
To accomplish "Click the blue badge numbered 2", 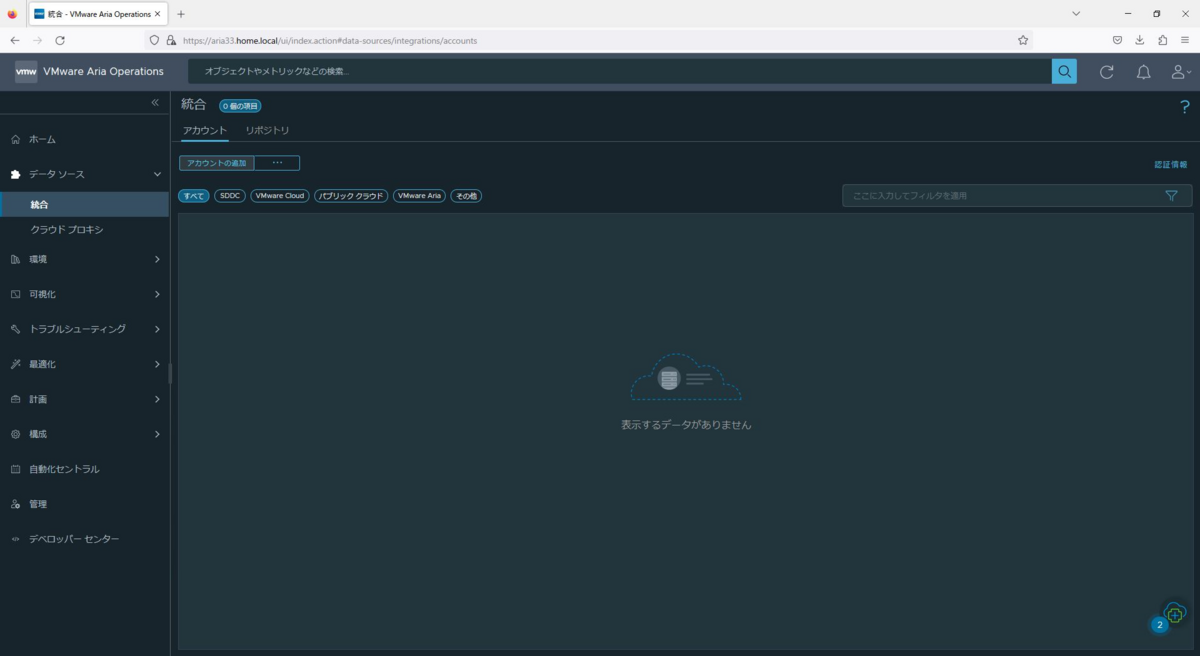I will [x=1159, y=625].
